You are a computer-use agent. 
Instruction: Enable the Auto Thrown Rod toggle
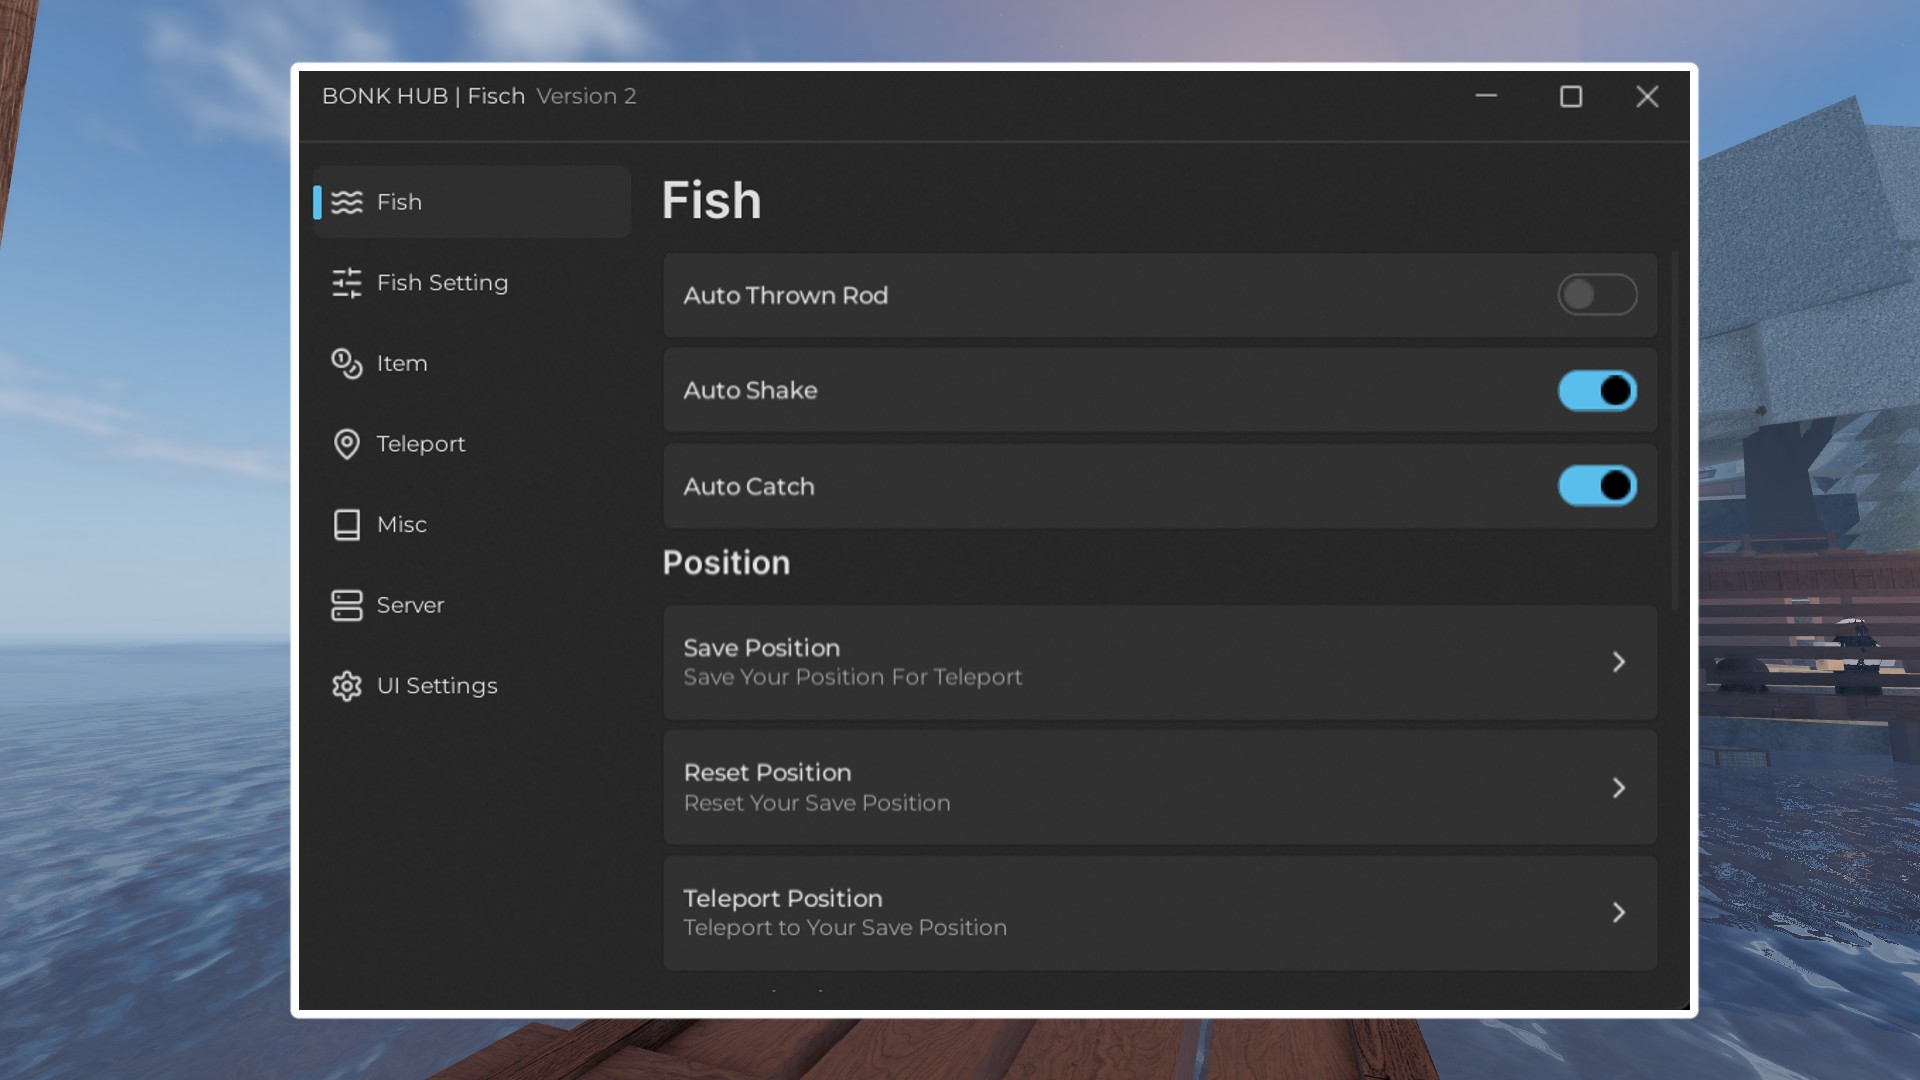[1596, 295]
